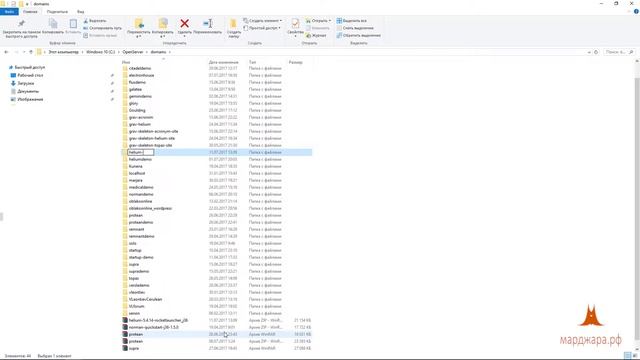Switch to the Главная (Home) tab
Viewport: 640px width, 360px height.
[30, 11]
